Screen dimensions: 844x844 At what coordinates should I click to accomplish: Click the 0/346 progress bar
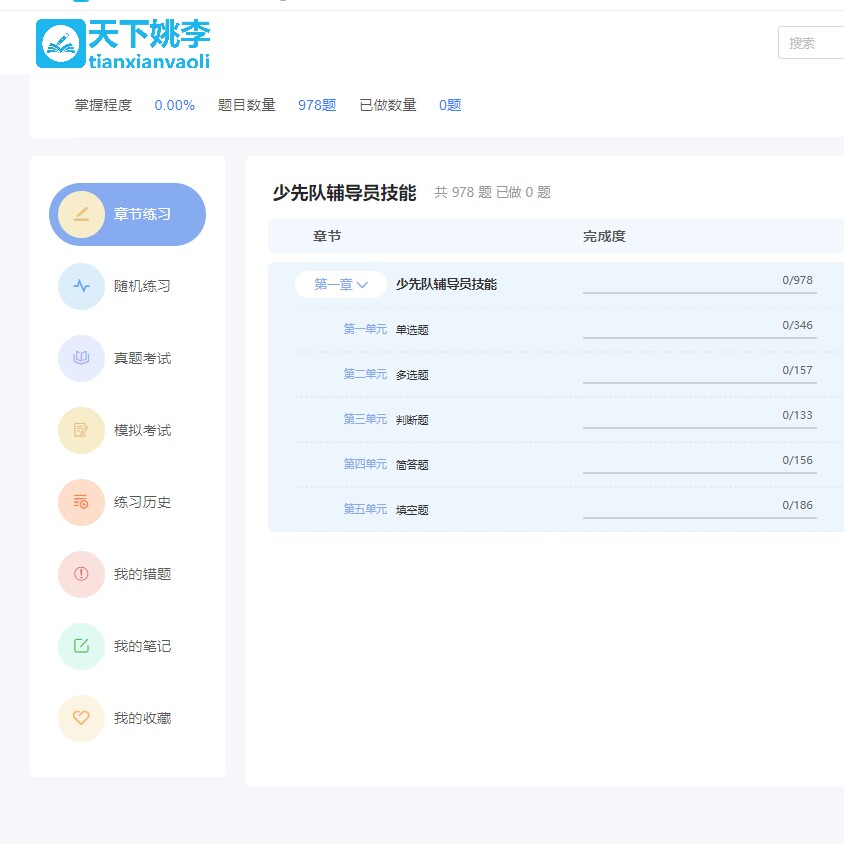(x=699, y=337)
